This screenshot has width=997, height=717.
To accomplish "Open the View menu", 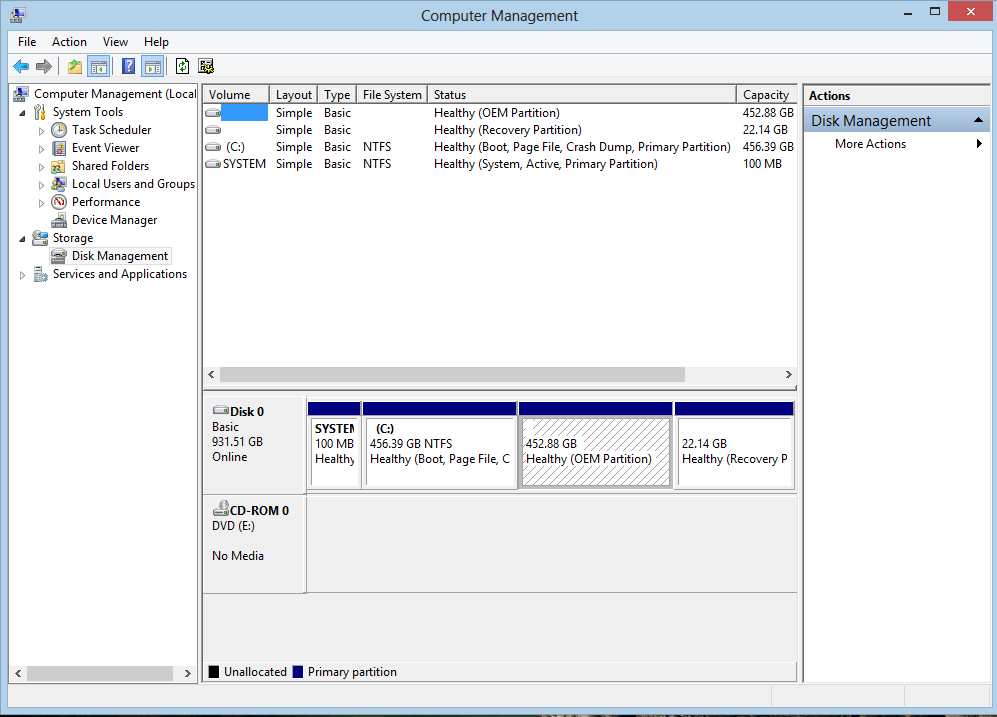I will point(115,42).
